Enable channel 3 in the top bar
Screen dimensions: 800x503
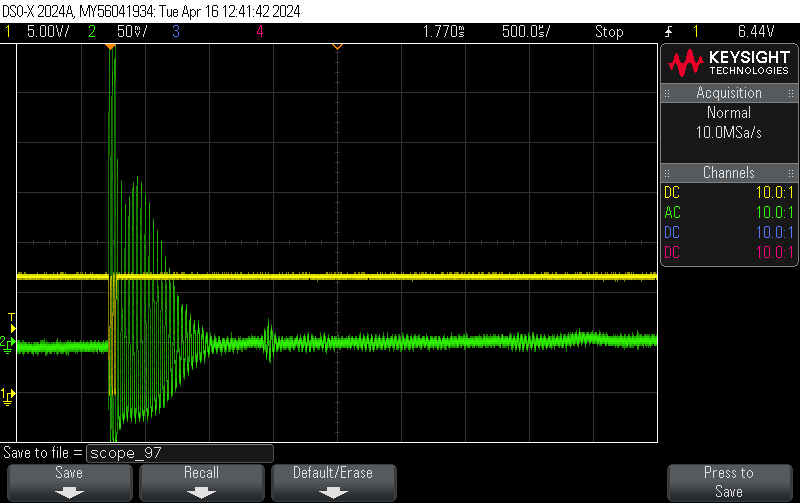point(175,31)
